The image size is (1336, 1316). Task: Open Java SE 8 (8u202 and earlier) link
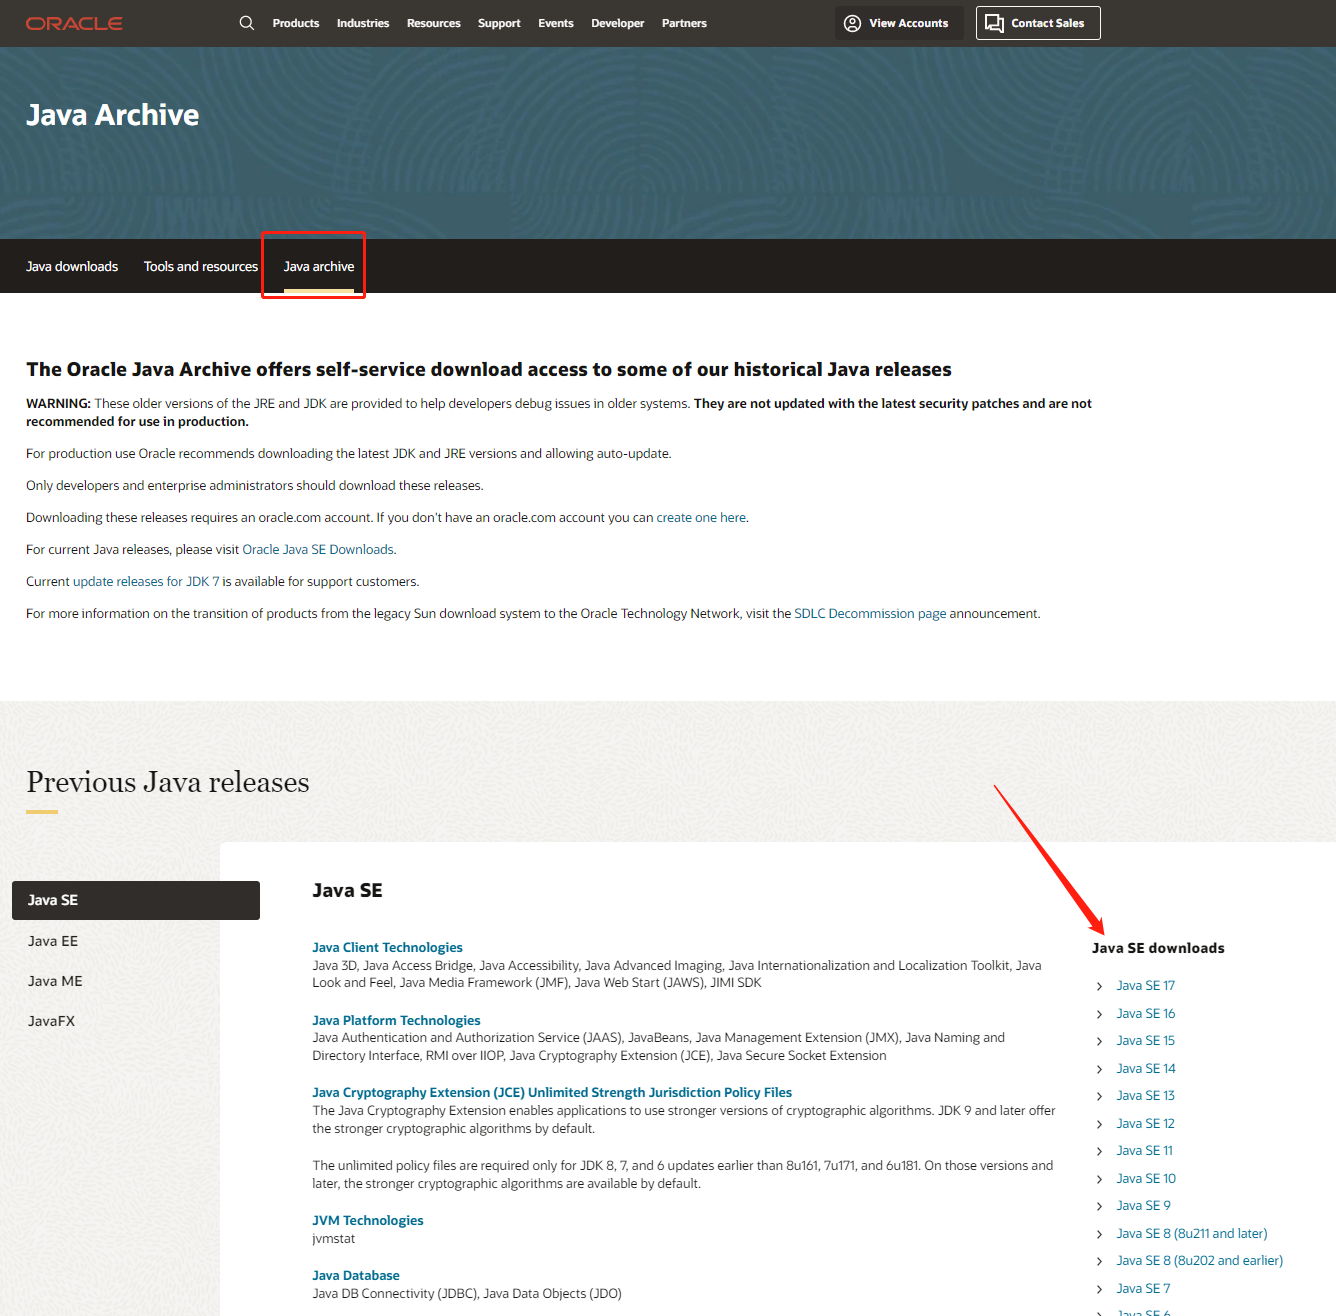pos(1199,1260)
